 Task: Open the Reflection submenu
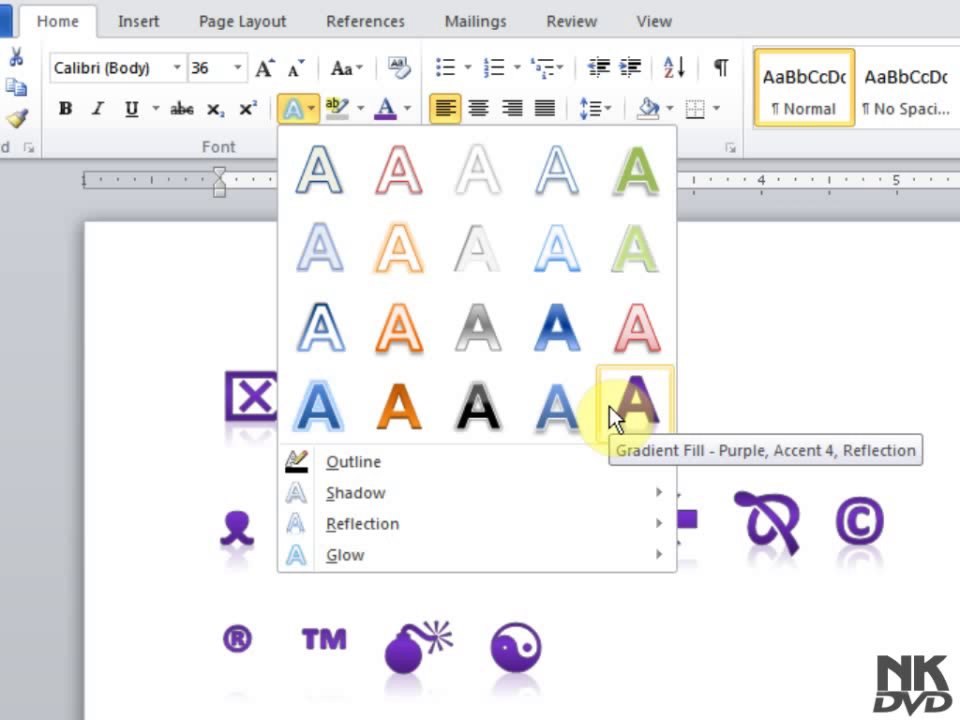[478, 524]
